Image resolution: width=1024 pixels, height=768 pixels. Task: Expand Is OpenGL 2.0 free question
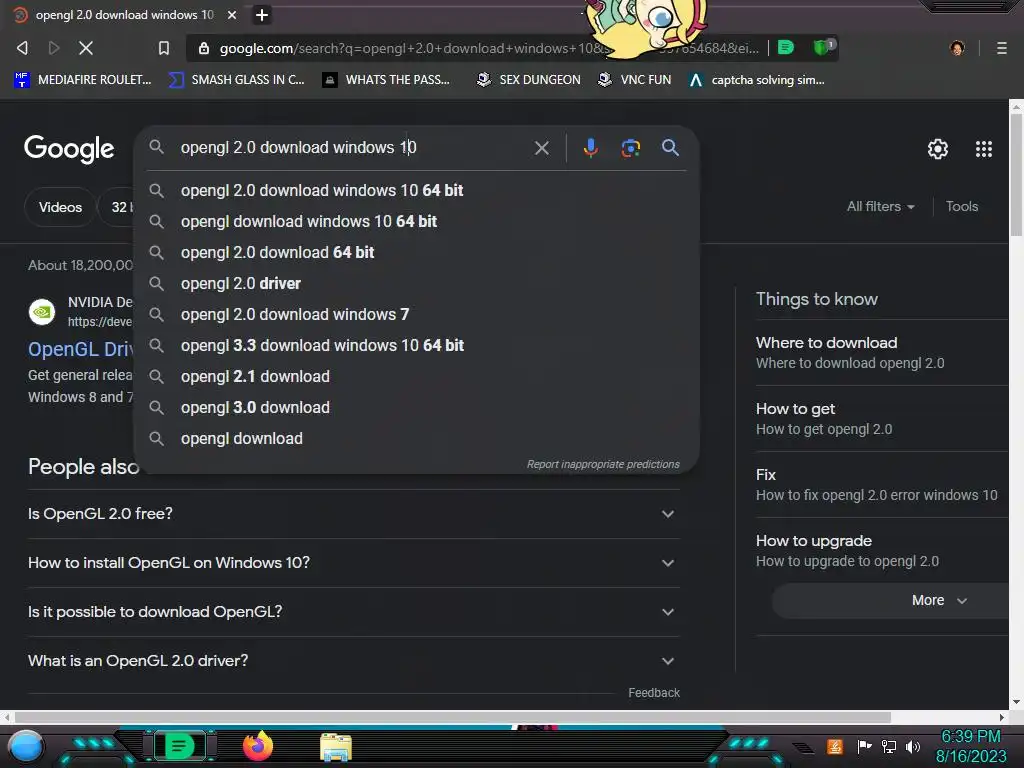click(x=353, y=514)
